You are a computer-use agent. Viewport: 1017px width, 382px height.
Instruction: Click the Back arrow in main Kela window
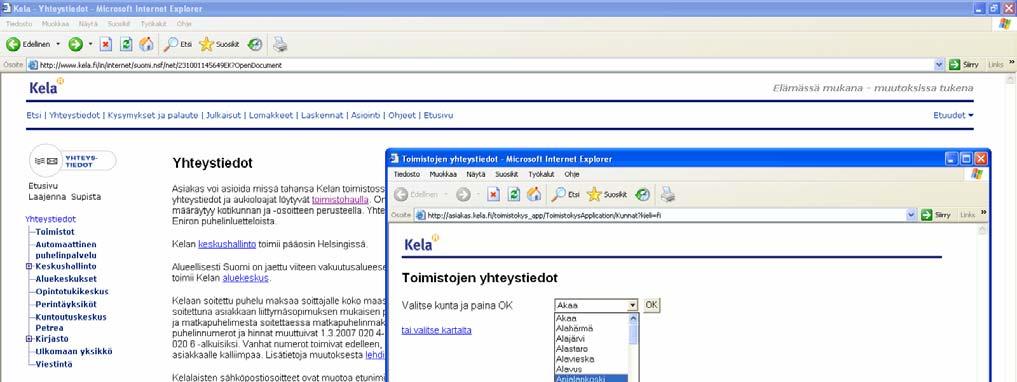point(13,44)
